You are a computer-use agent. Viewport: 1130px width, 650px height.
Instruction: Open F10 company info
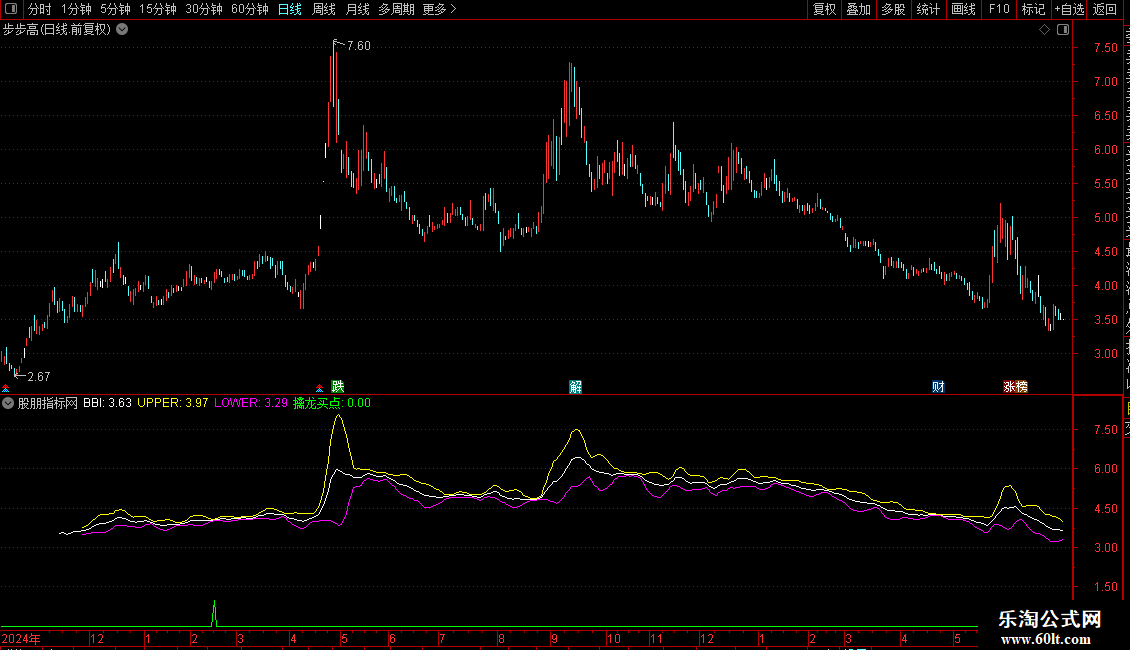(x=999, y=9)
